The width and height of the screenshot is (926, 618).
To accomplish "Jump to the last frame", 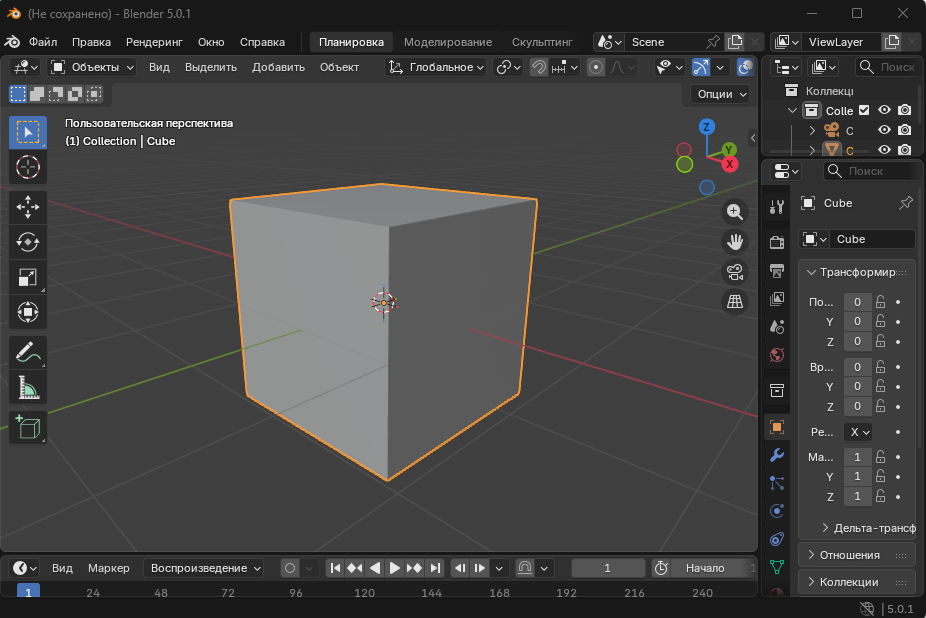I will pos(435,568).
